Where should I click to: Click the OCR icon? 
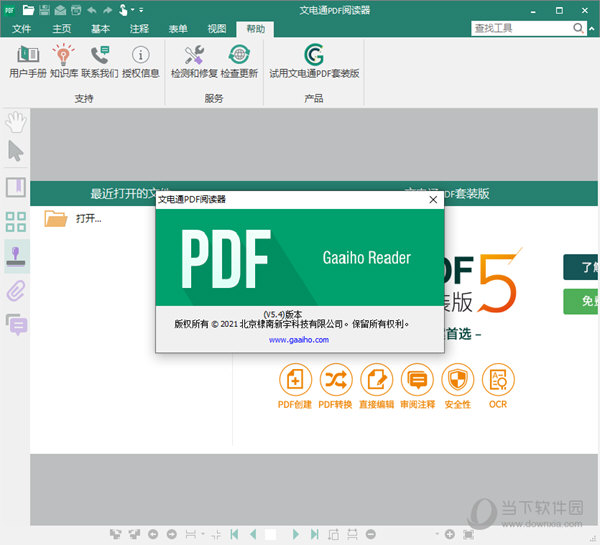tap(498, 380)
